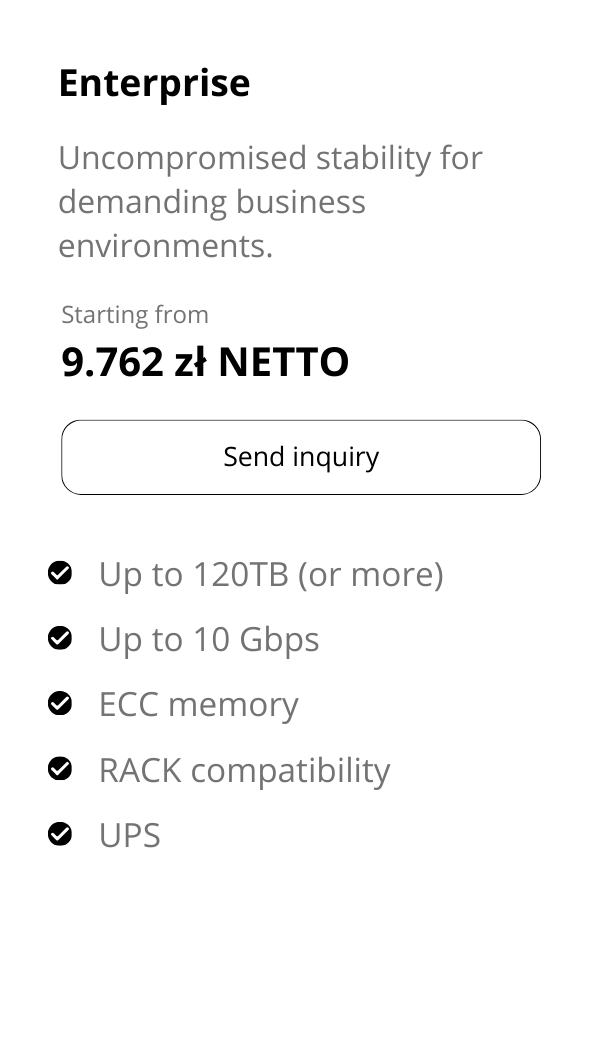Viewport: 600px width, 1050px height.
Task: Click the 'ECC memory' feature label
Action: [198, 704]
